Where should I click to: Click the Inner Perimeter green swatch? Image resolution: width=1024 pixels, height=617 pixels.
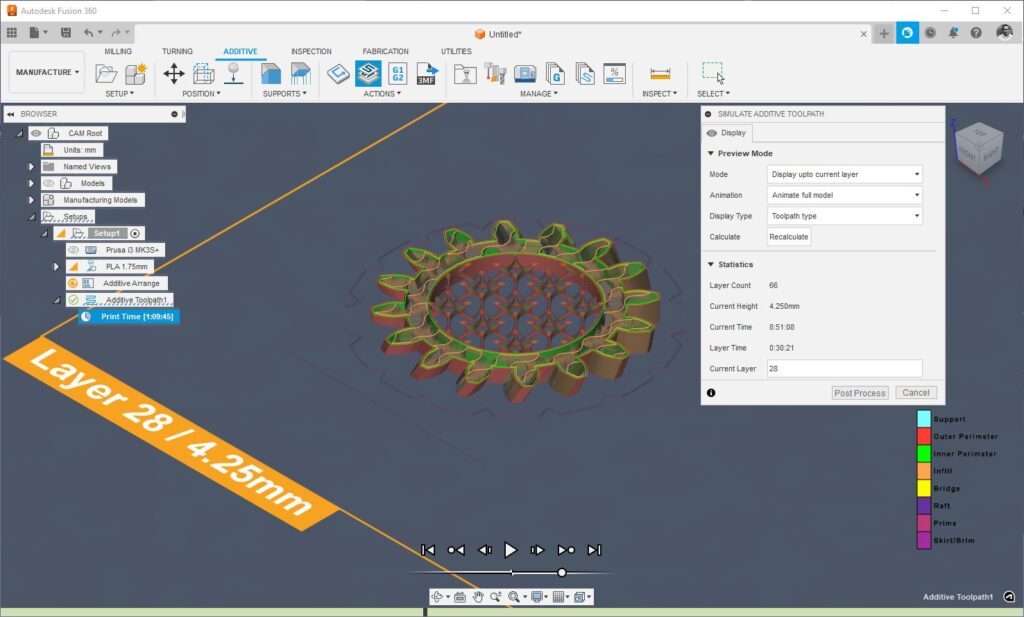point(924,453)
